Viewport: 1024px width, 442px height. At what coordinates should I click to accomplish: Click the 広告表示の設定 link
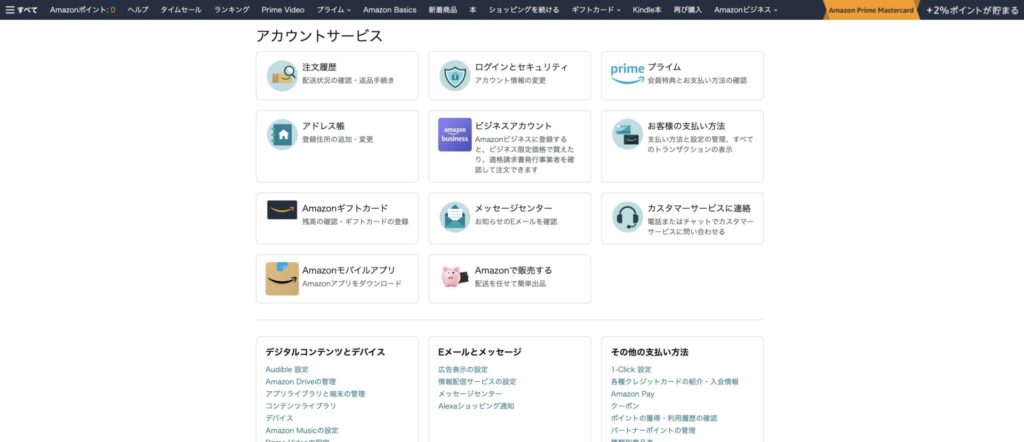pos(463,370)
